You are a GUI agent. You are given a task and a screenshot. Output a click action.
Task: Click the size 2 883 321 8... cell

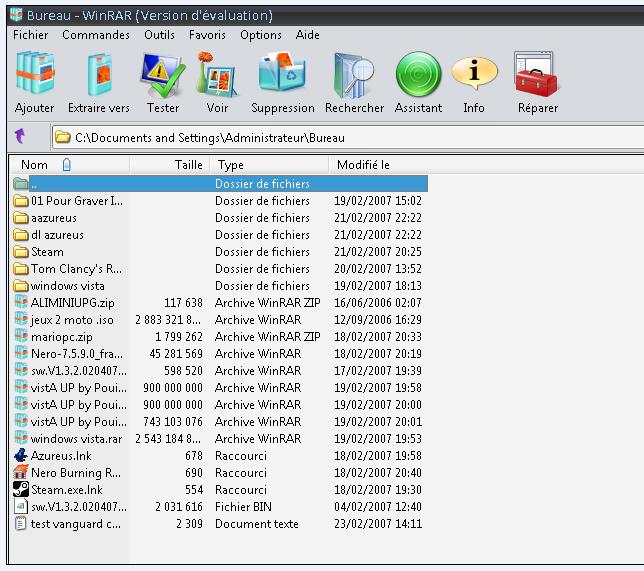[168, 320]
